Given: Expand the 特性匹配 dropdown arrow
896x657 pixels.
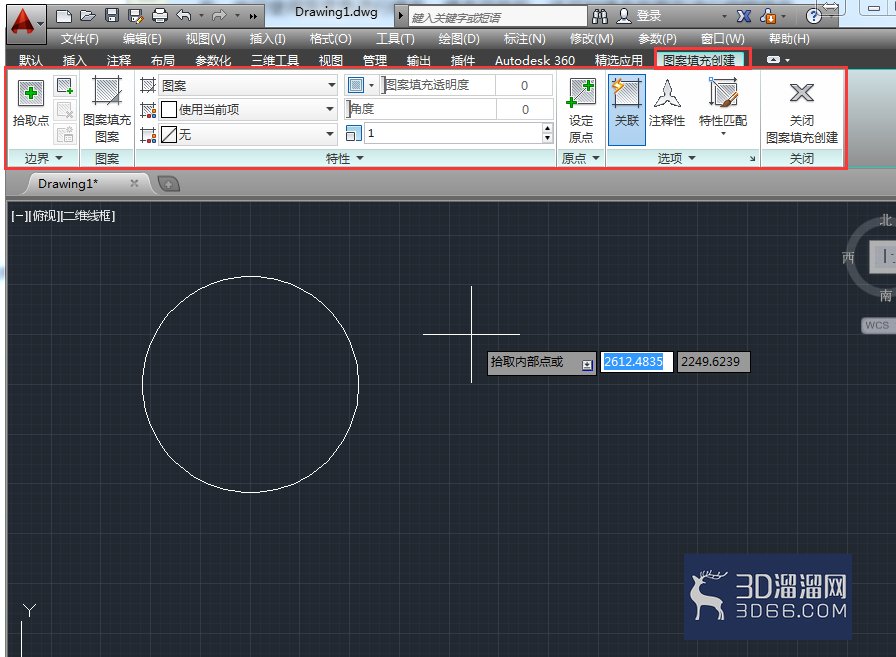Looking at the screenshot, I should [723, 134].
